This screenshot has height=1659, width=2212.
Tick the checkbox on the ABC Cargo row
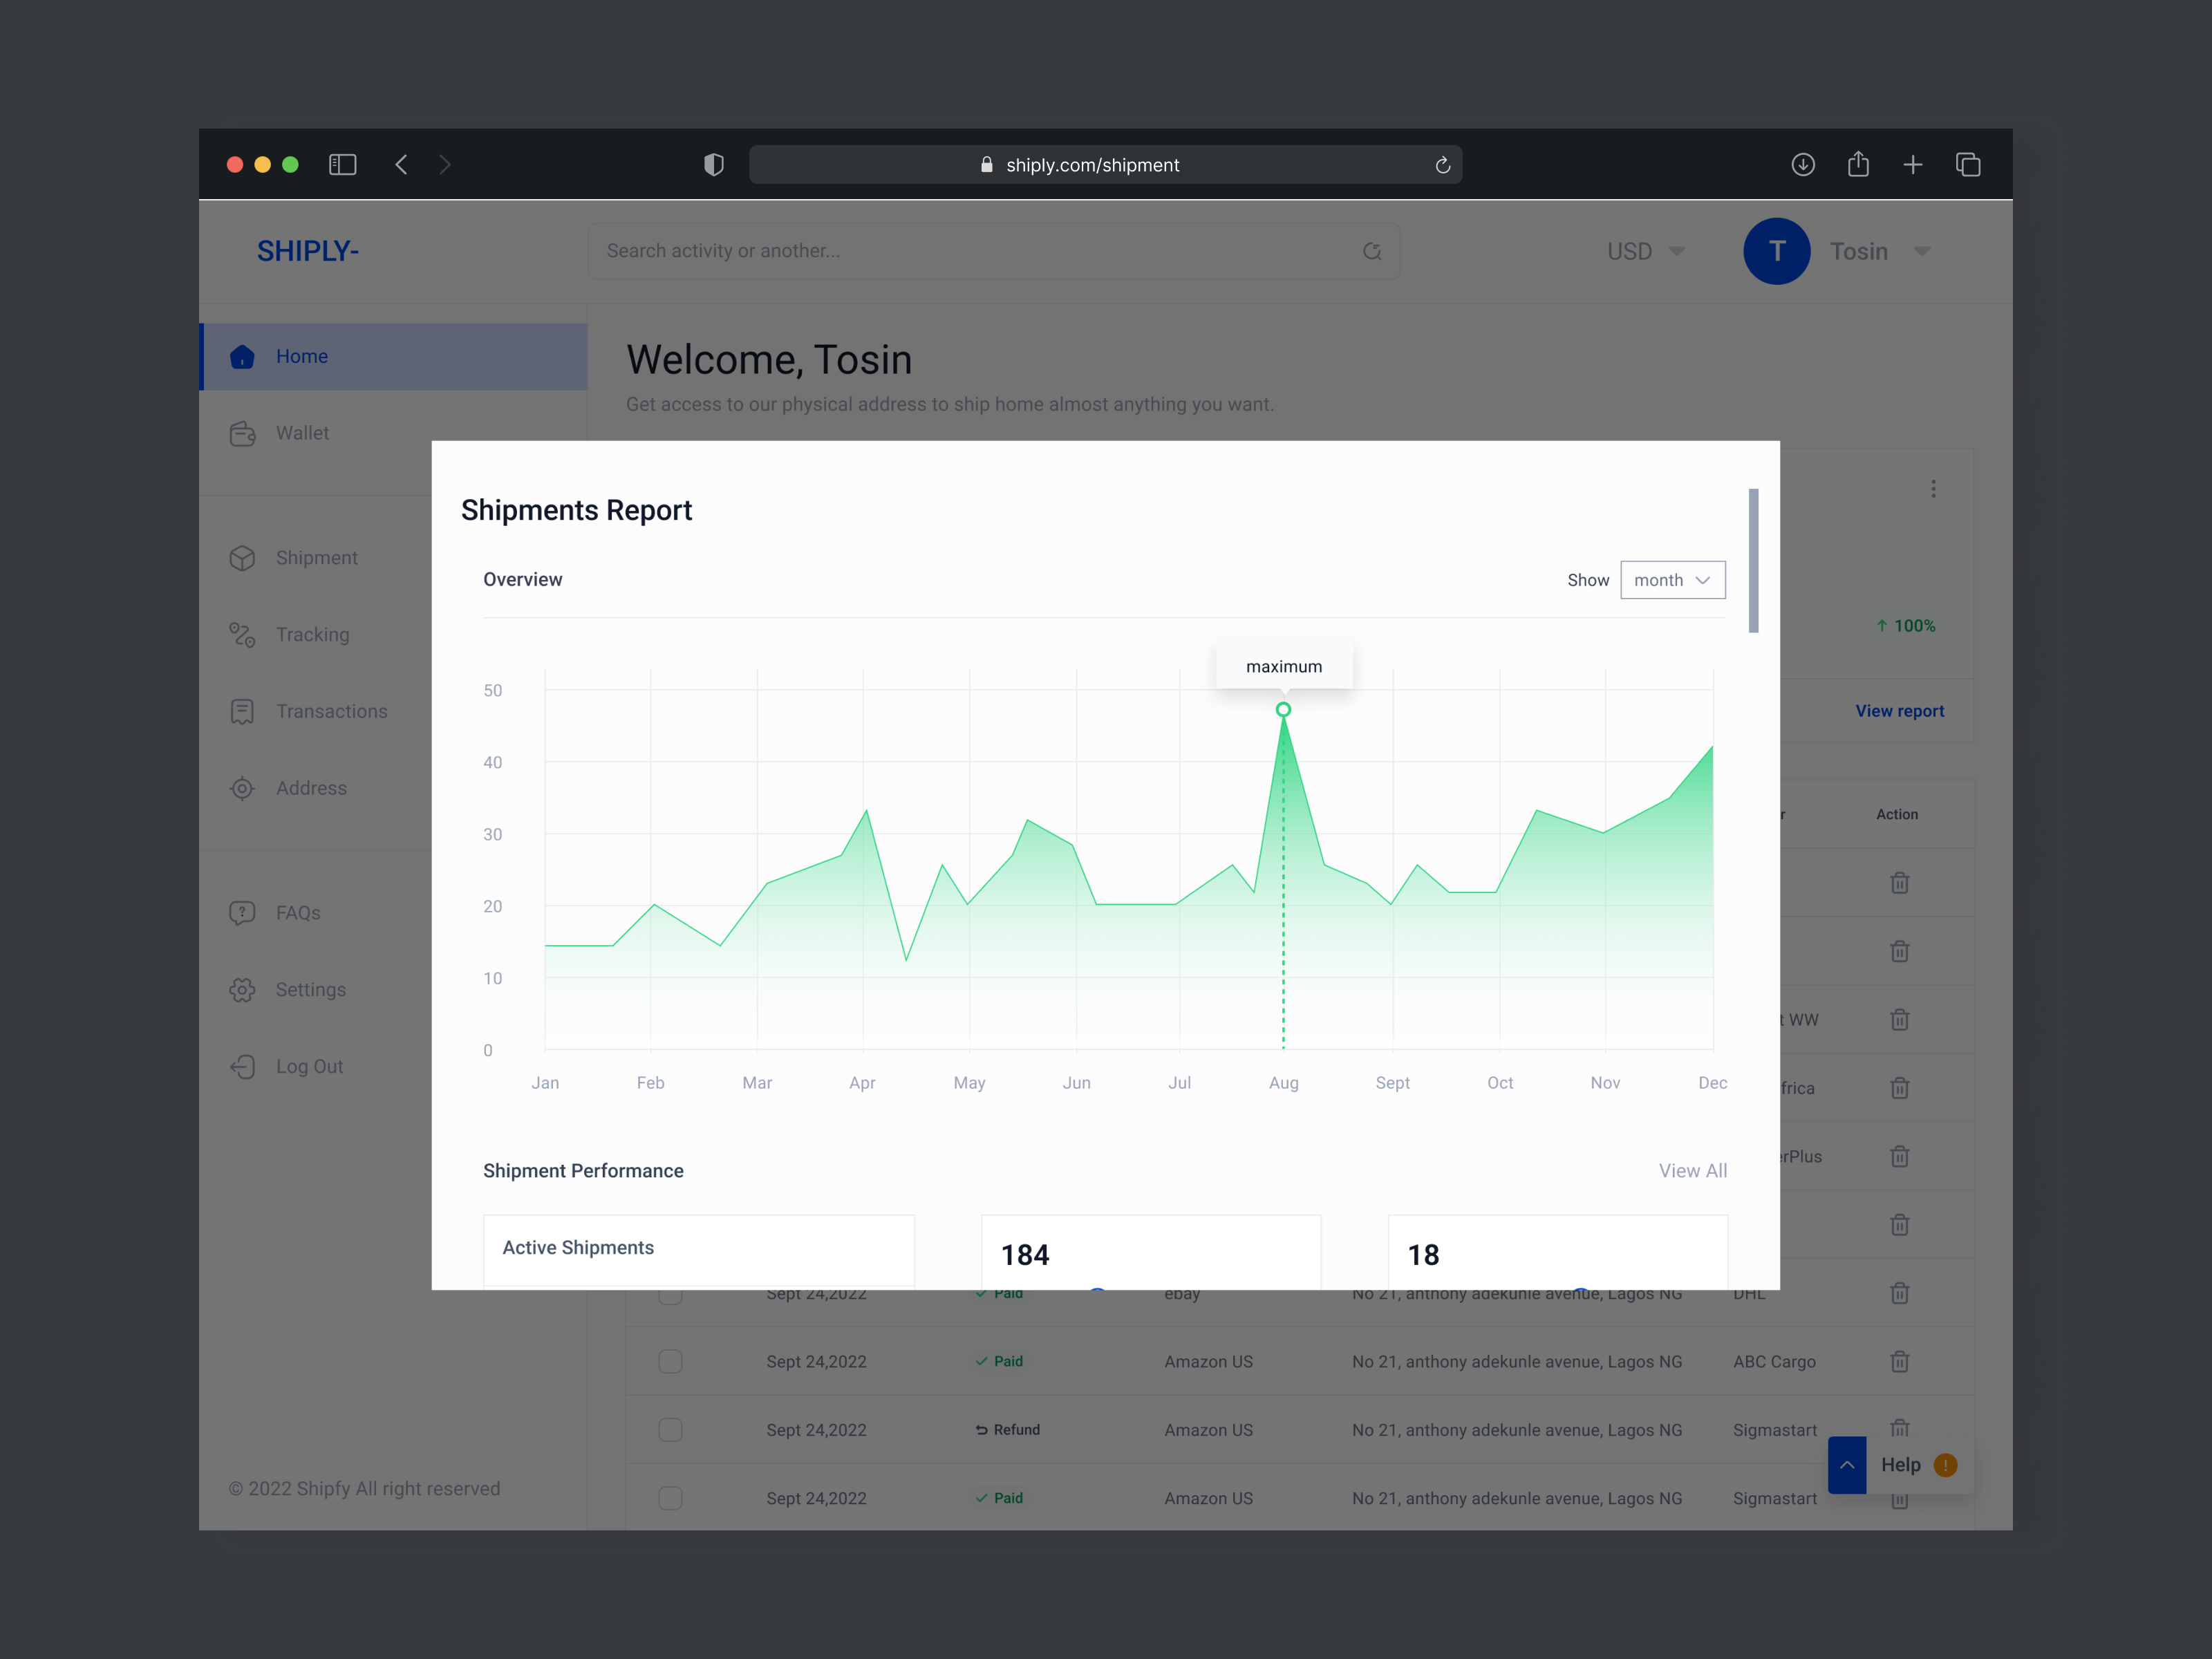coord(670,1361)
